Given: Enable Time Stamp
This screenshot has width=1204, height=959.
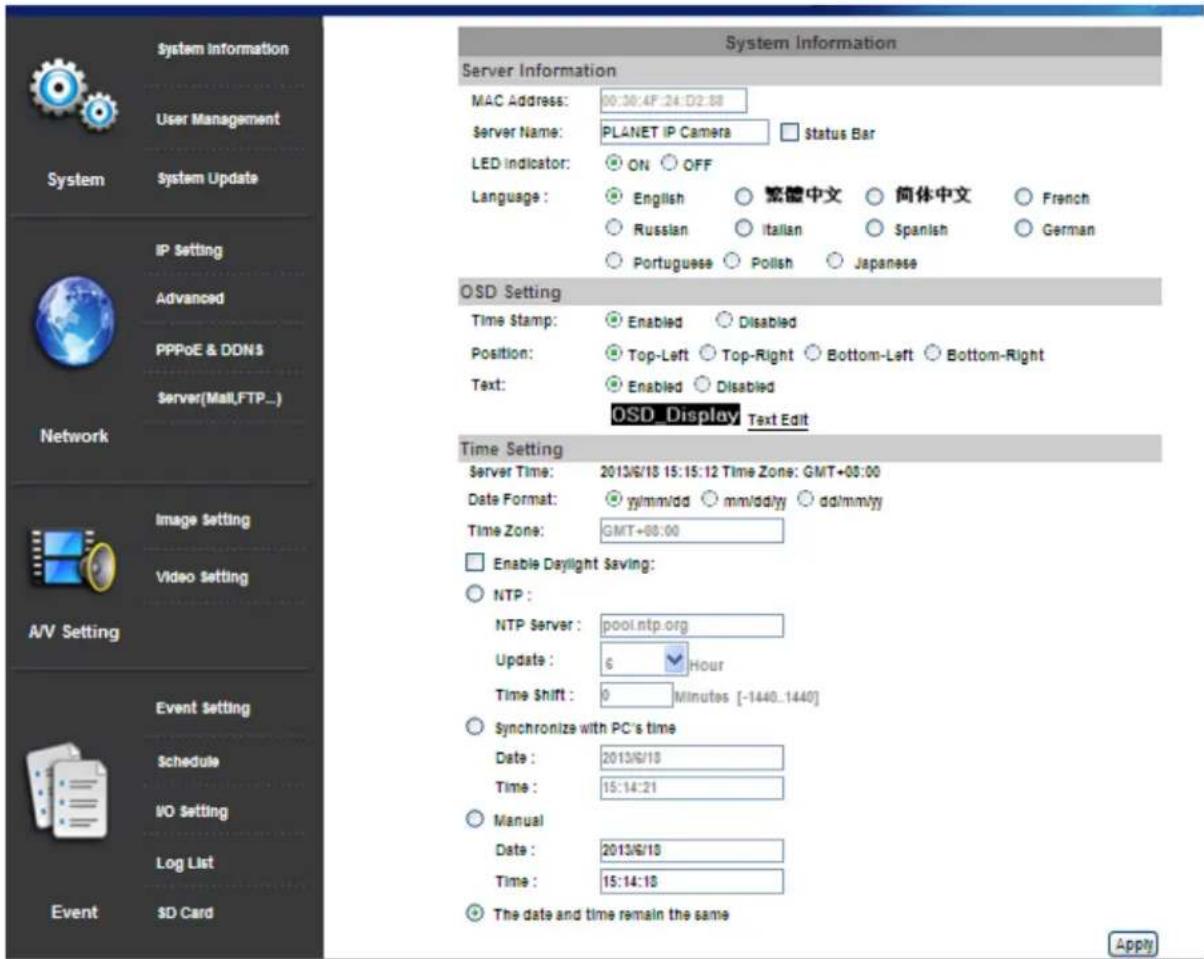Looking at the screenshot, I should (x=614, y=321).
